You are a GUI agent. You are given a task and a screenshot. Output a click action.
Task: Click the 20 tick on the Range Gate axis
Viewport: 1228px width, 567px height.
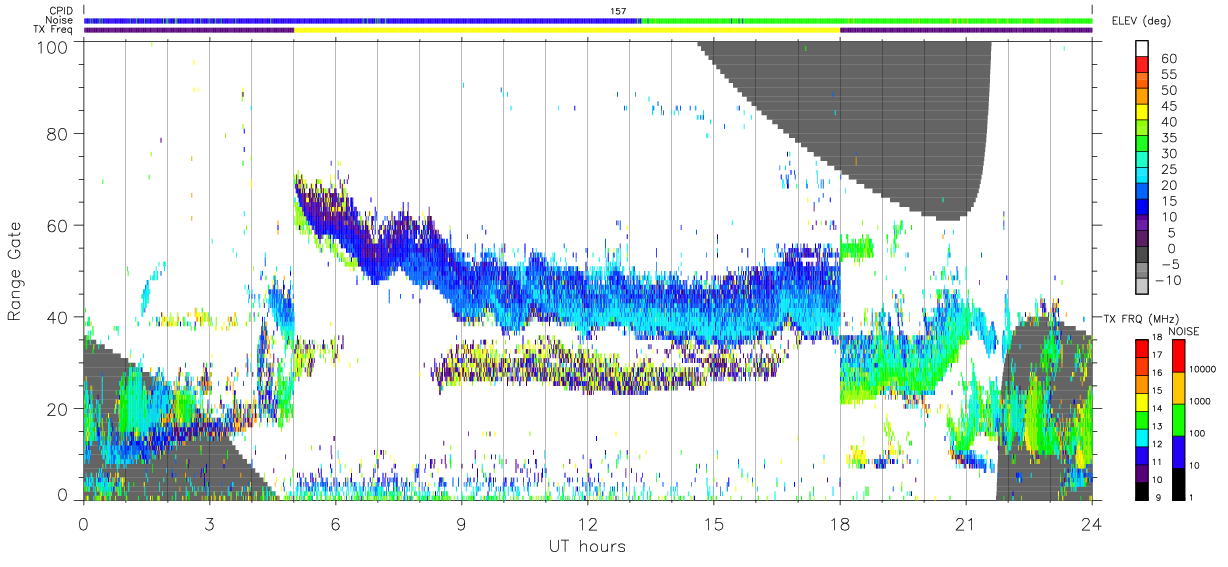click(x=58, y=409)
